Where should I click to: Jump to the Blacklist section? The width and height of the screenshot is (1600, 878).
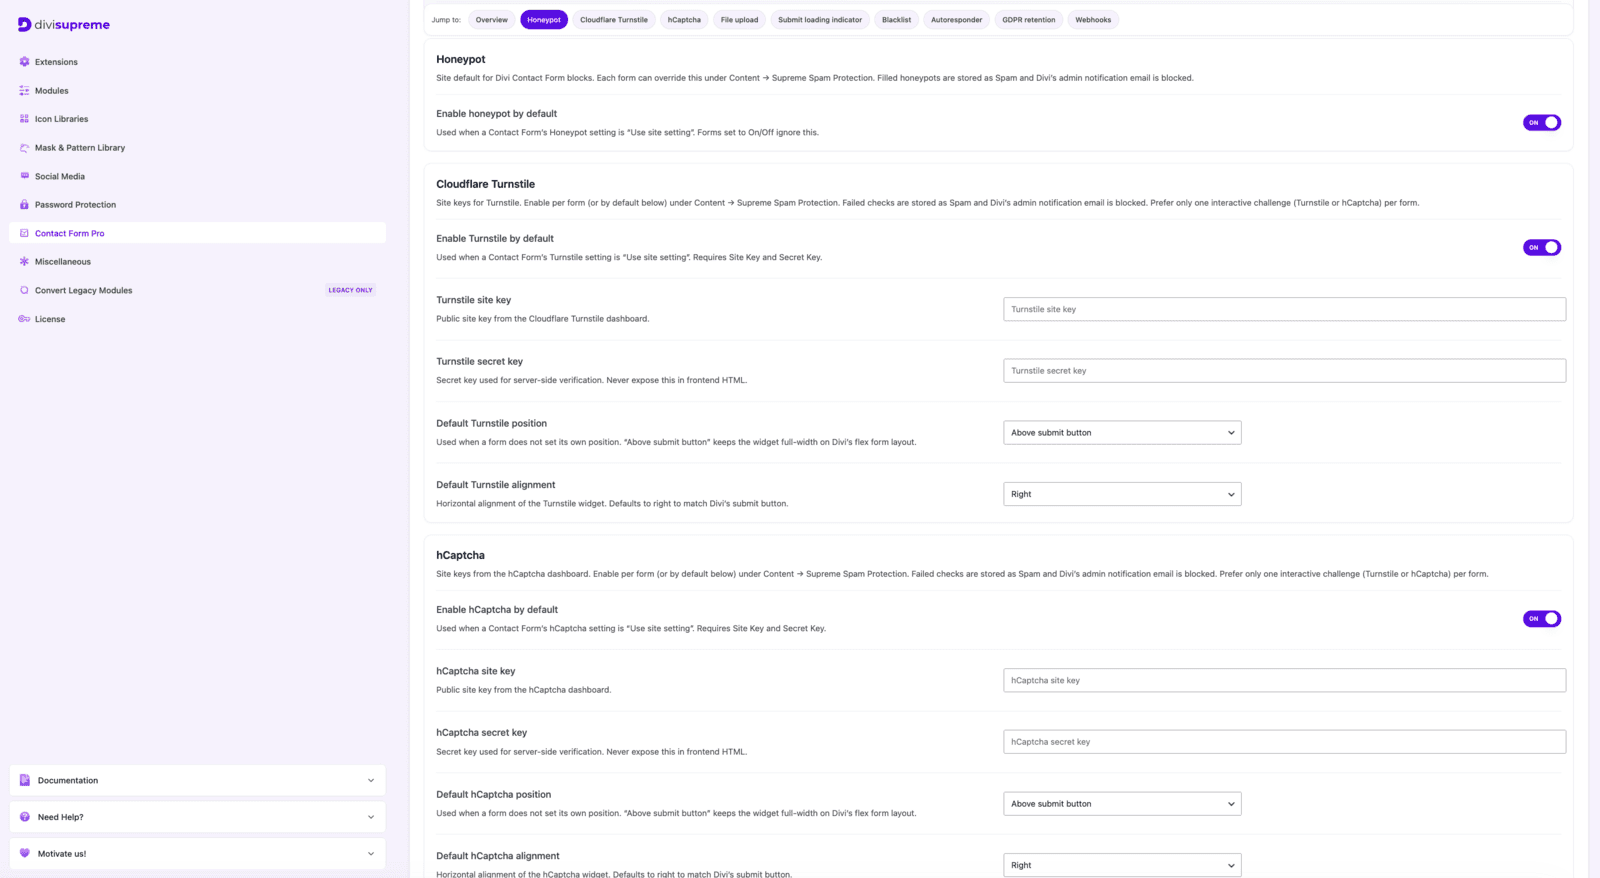coord(896,19)
